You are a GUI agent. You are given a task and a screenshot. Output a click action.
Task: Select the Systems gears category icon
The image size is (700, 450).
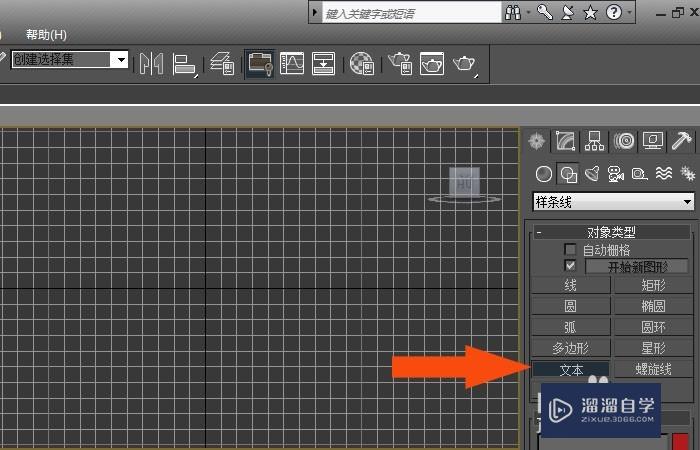(688, 173)
